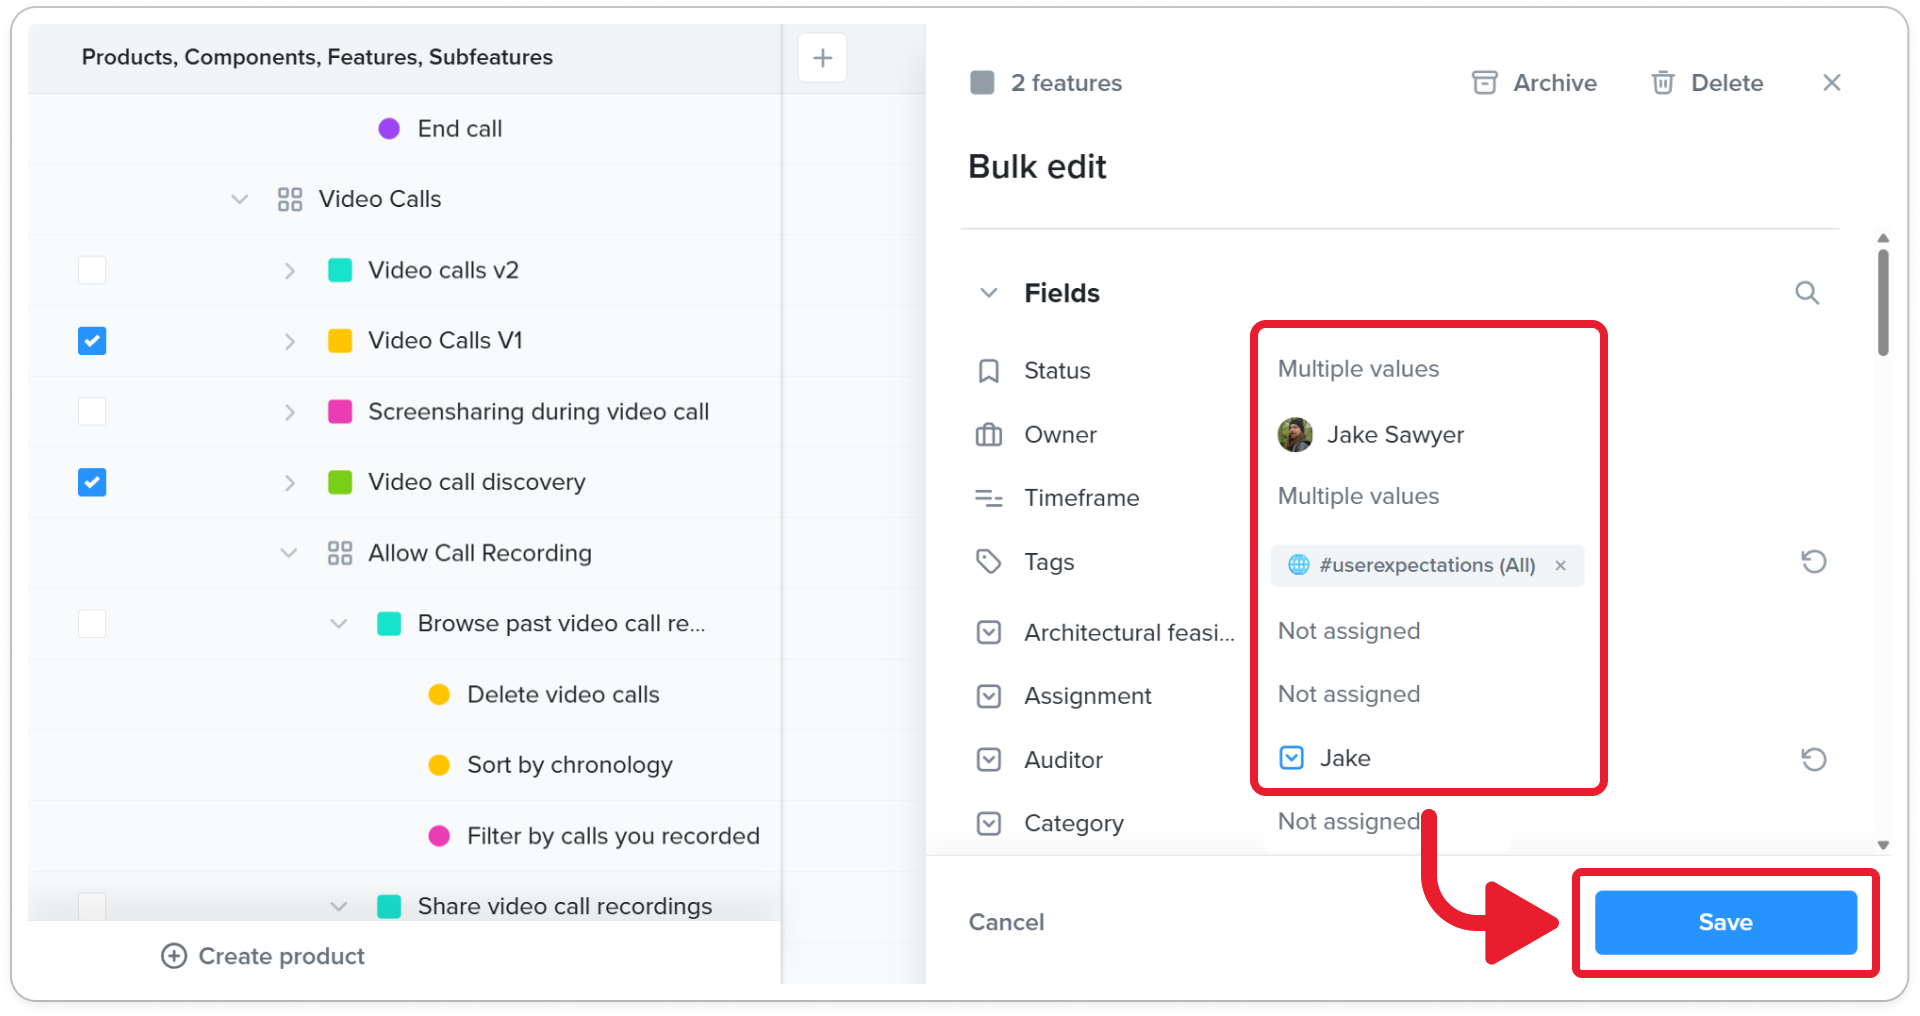
Task: Close the Bulk edit panel
Action: [1831, 83]
